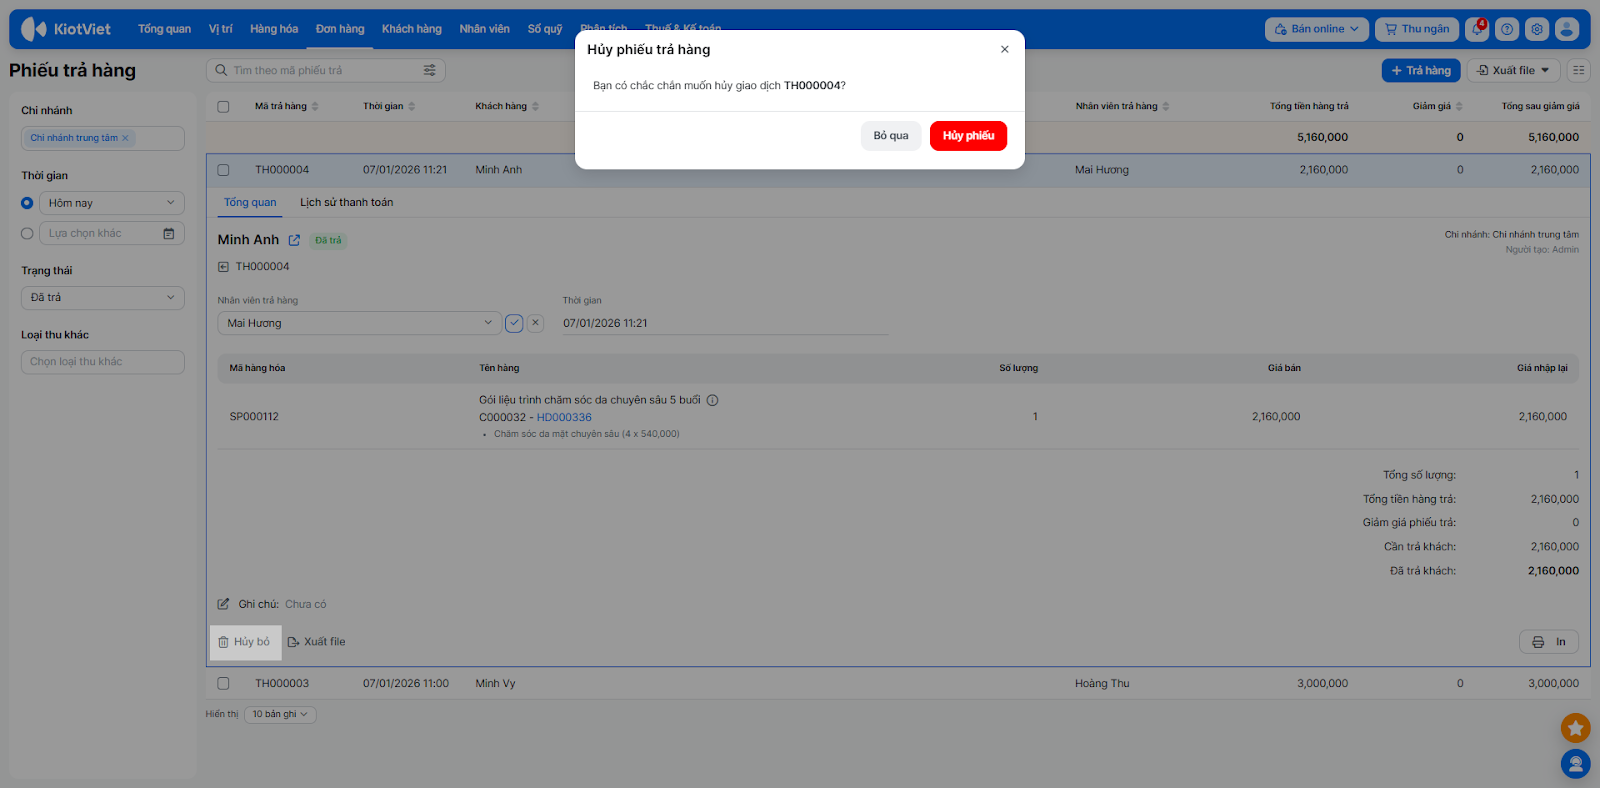This screenshot has width=1600, height=788.
Task: Confirm the return staff change checkmark
Action: [514, 323]
